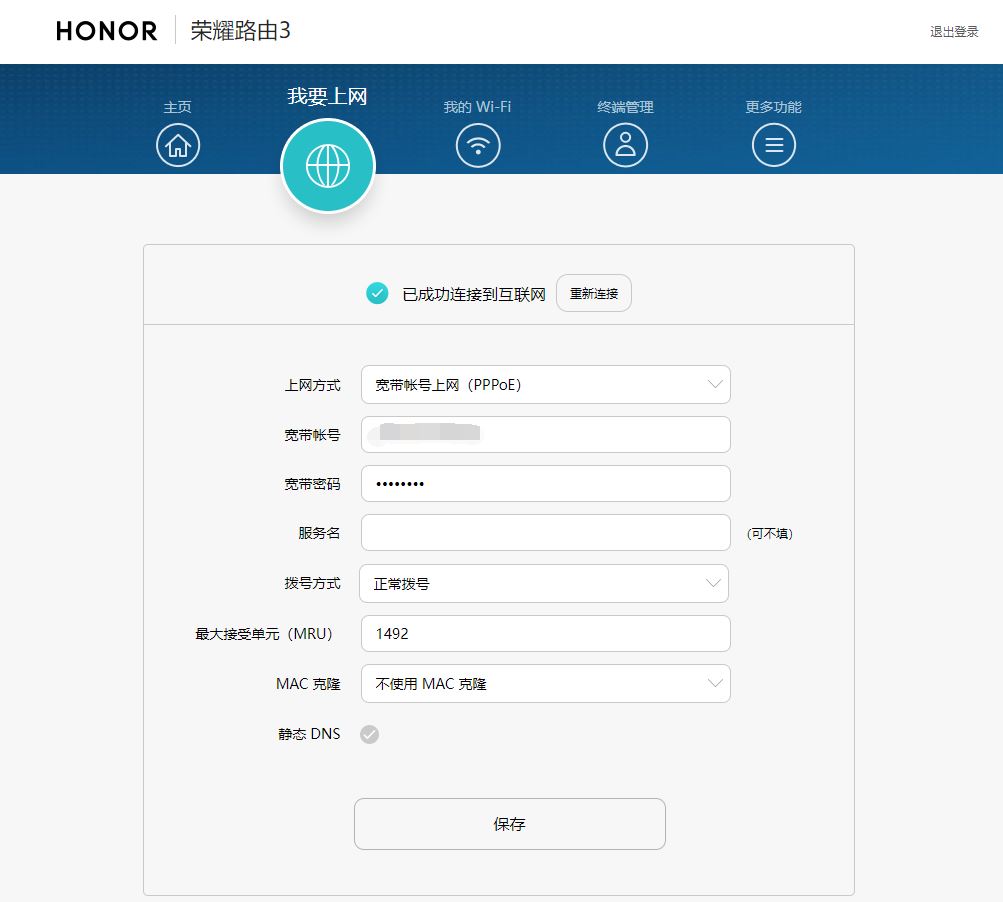Viewport: 1003px width, 902px height.
Task: Click the HONOR logo
Action: (104, 31)
